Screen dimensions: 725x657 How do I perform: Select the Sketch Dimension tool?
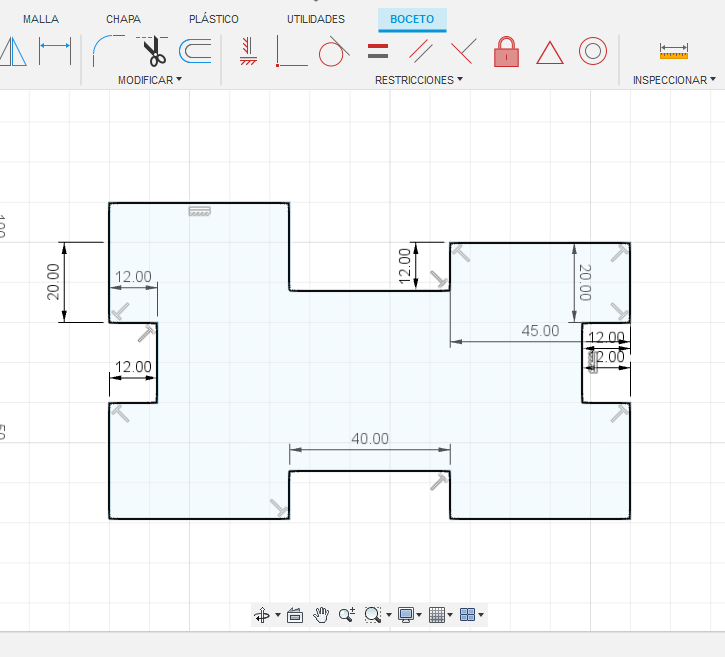click(x=55, y=50)
